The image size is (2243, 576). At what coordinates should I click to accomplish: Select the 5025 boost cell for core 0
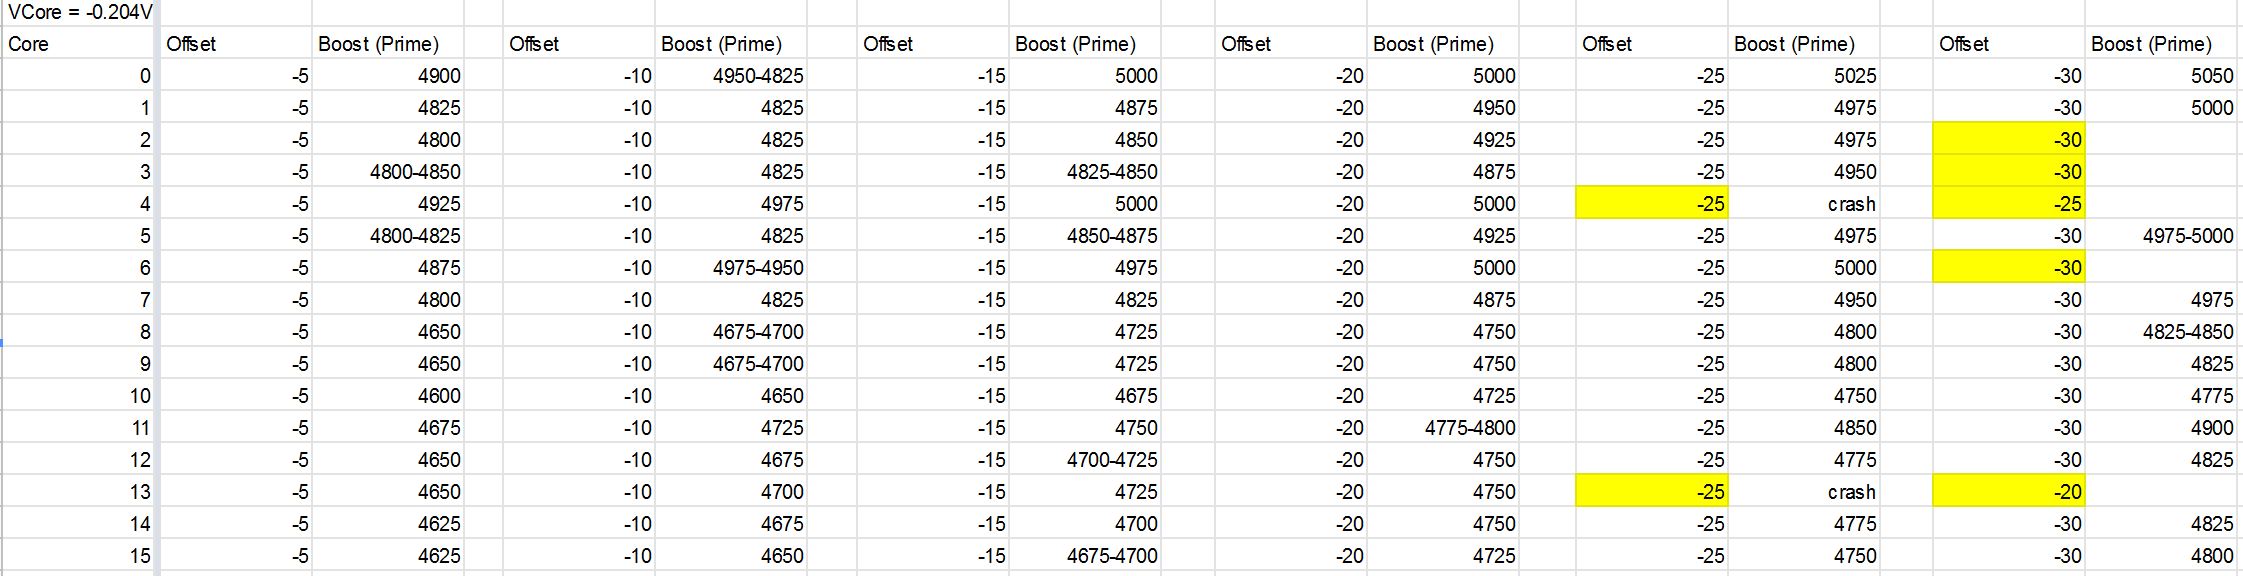click(1804, 75)
